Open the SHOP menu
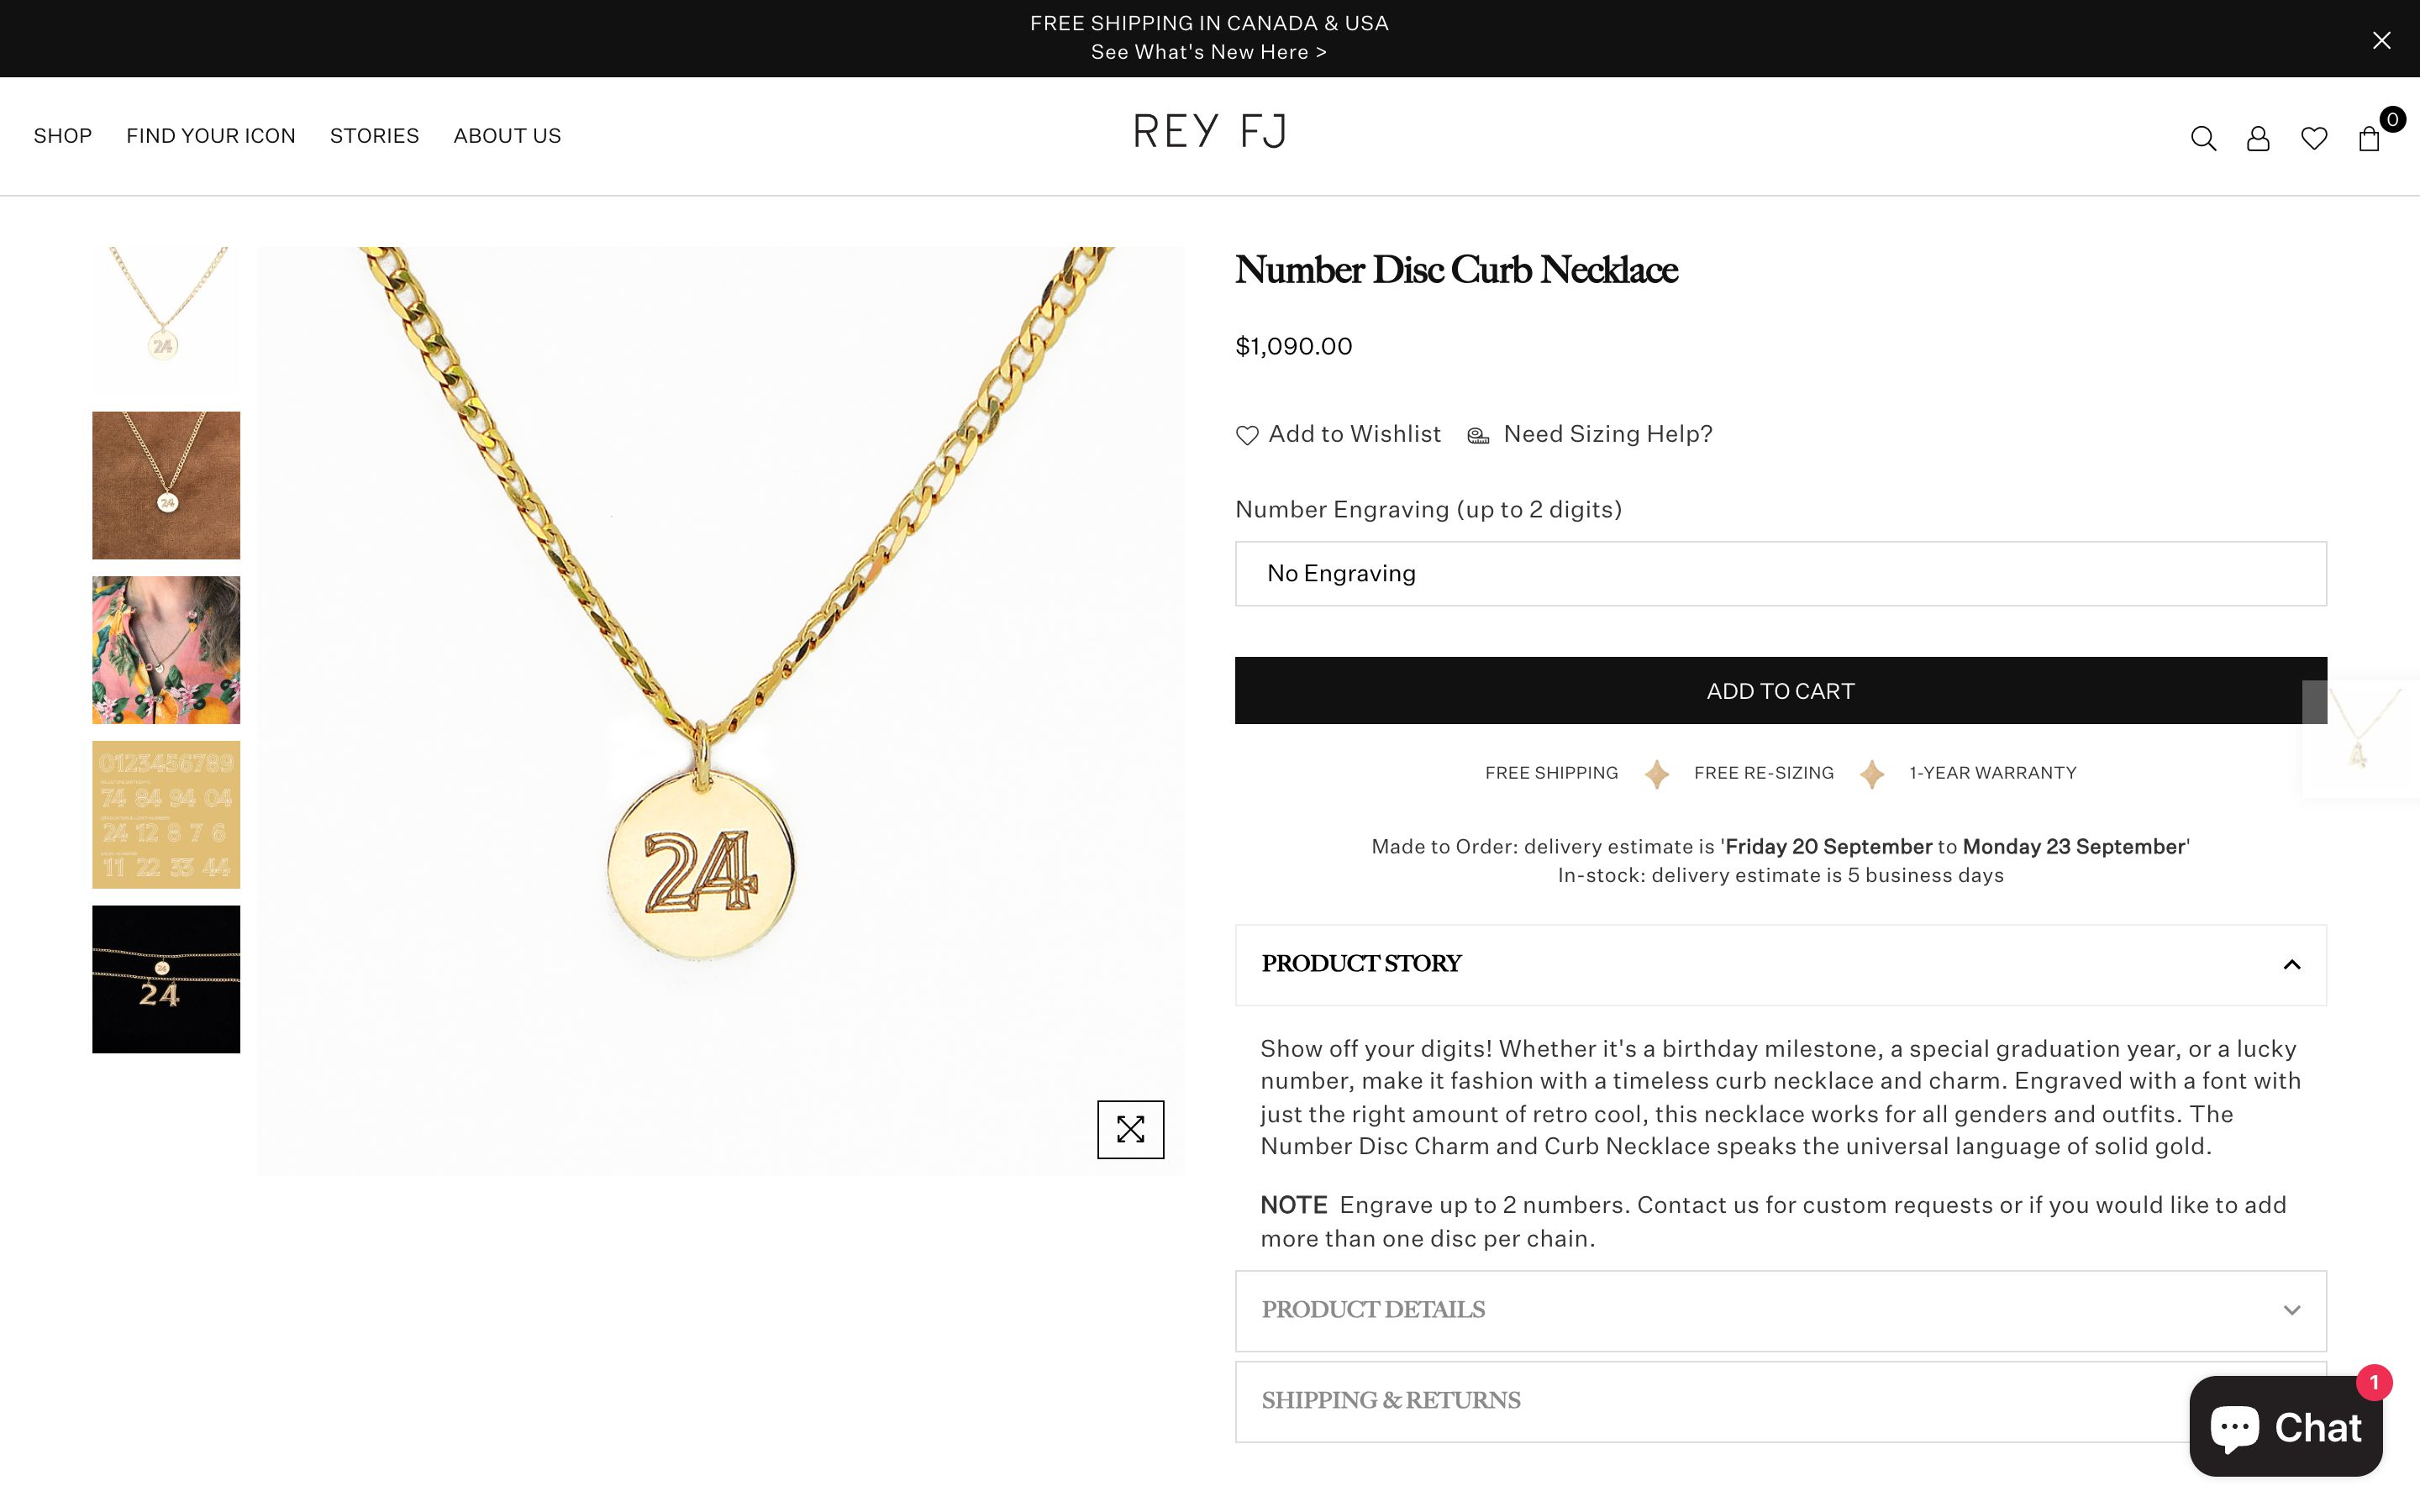2420x1512 pixels. click(x=62, y=136)
